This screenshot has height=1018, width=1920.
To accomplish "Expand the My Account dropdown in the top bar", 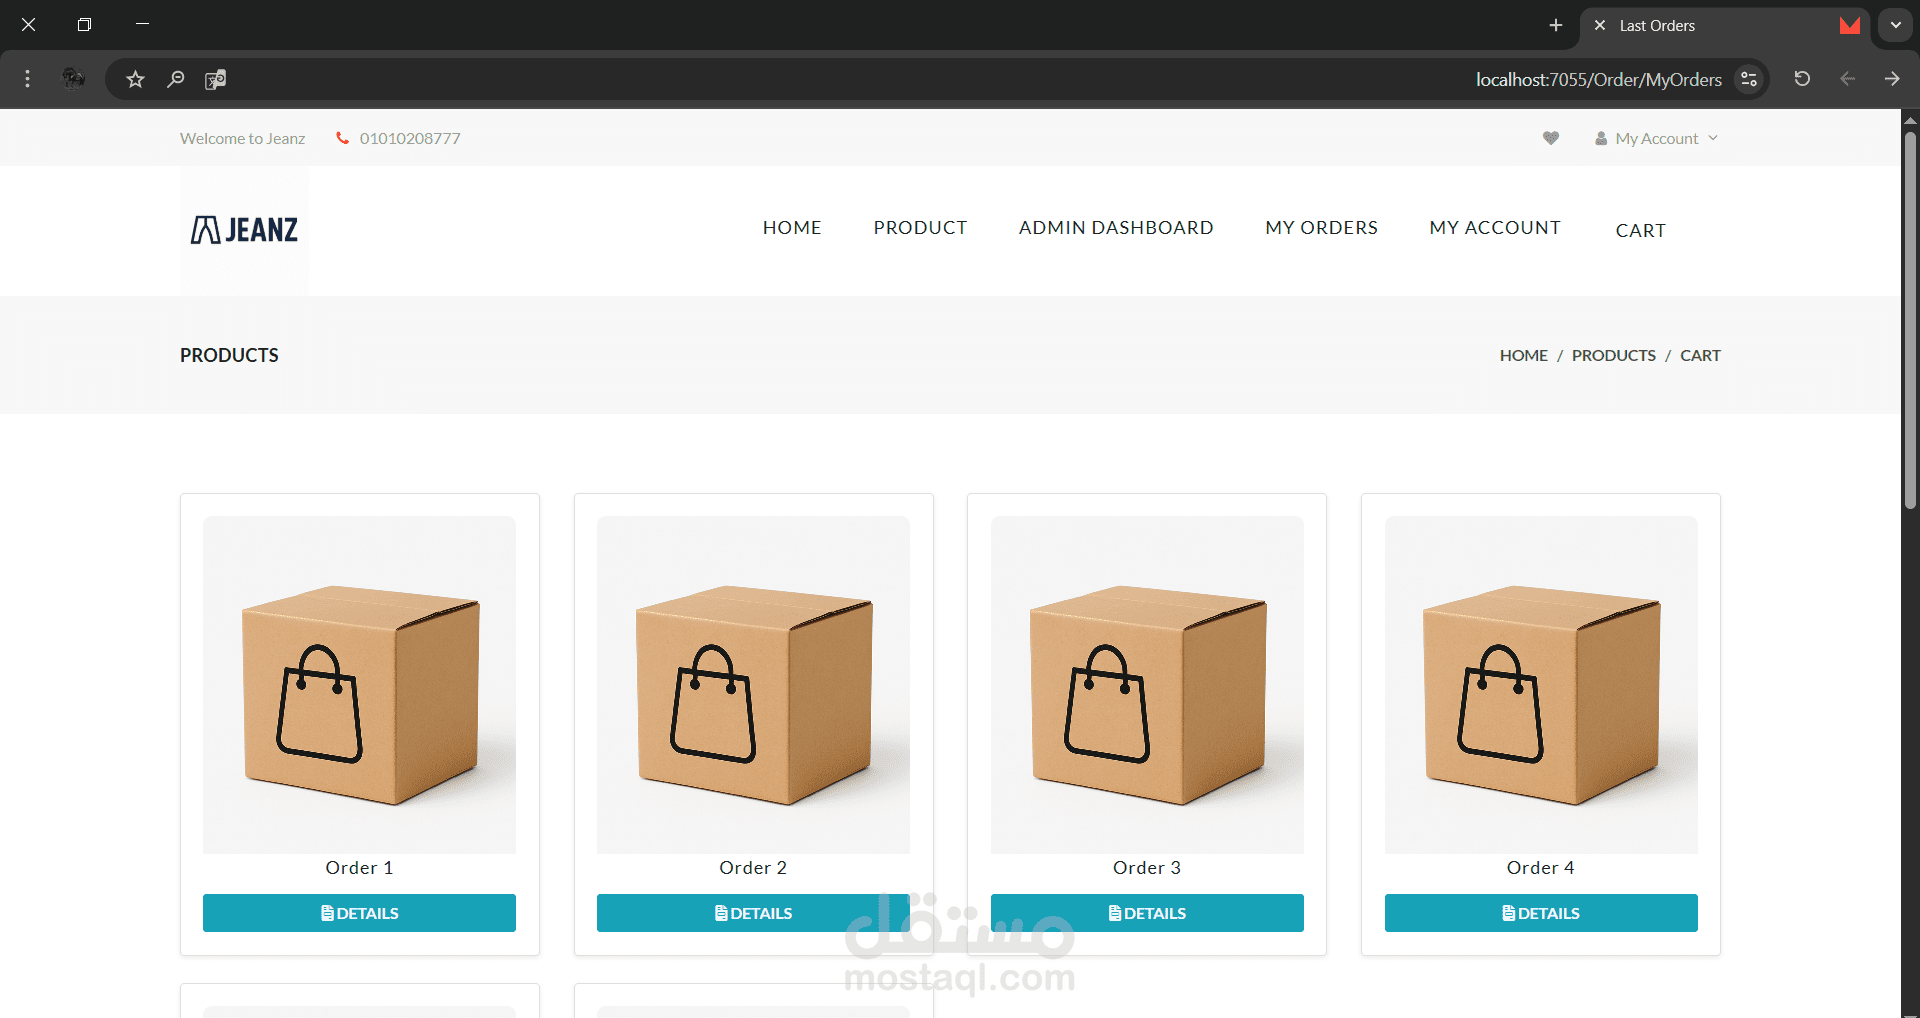I will 1656,138.
